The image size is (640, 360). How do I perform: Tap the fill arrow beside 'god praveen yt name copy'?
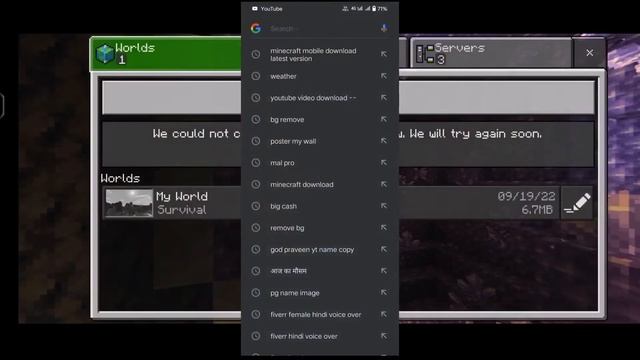[384, 249]
